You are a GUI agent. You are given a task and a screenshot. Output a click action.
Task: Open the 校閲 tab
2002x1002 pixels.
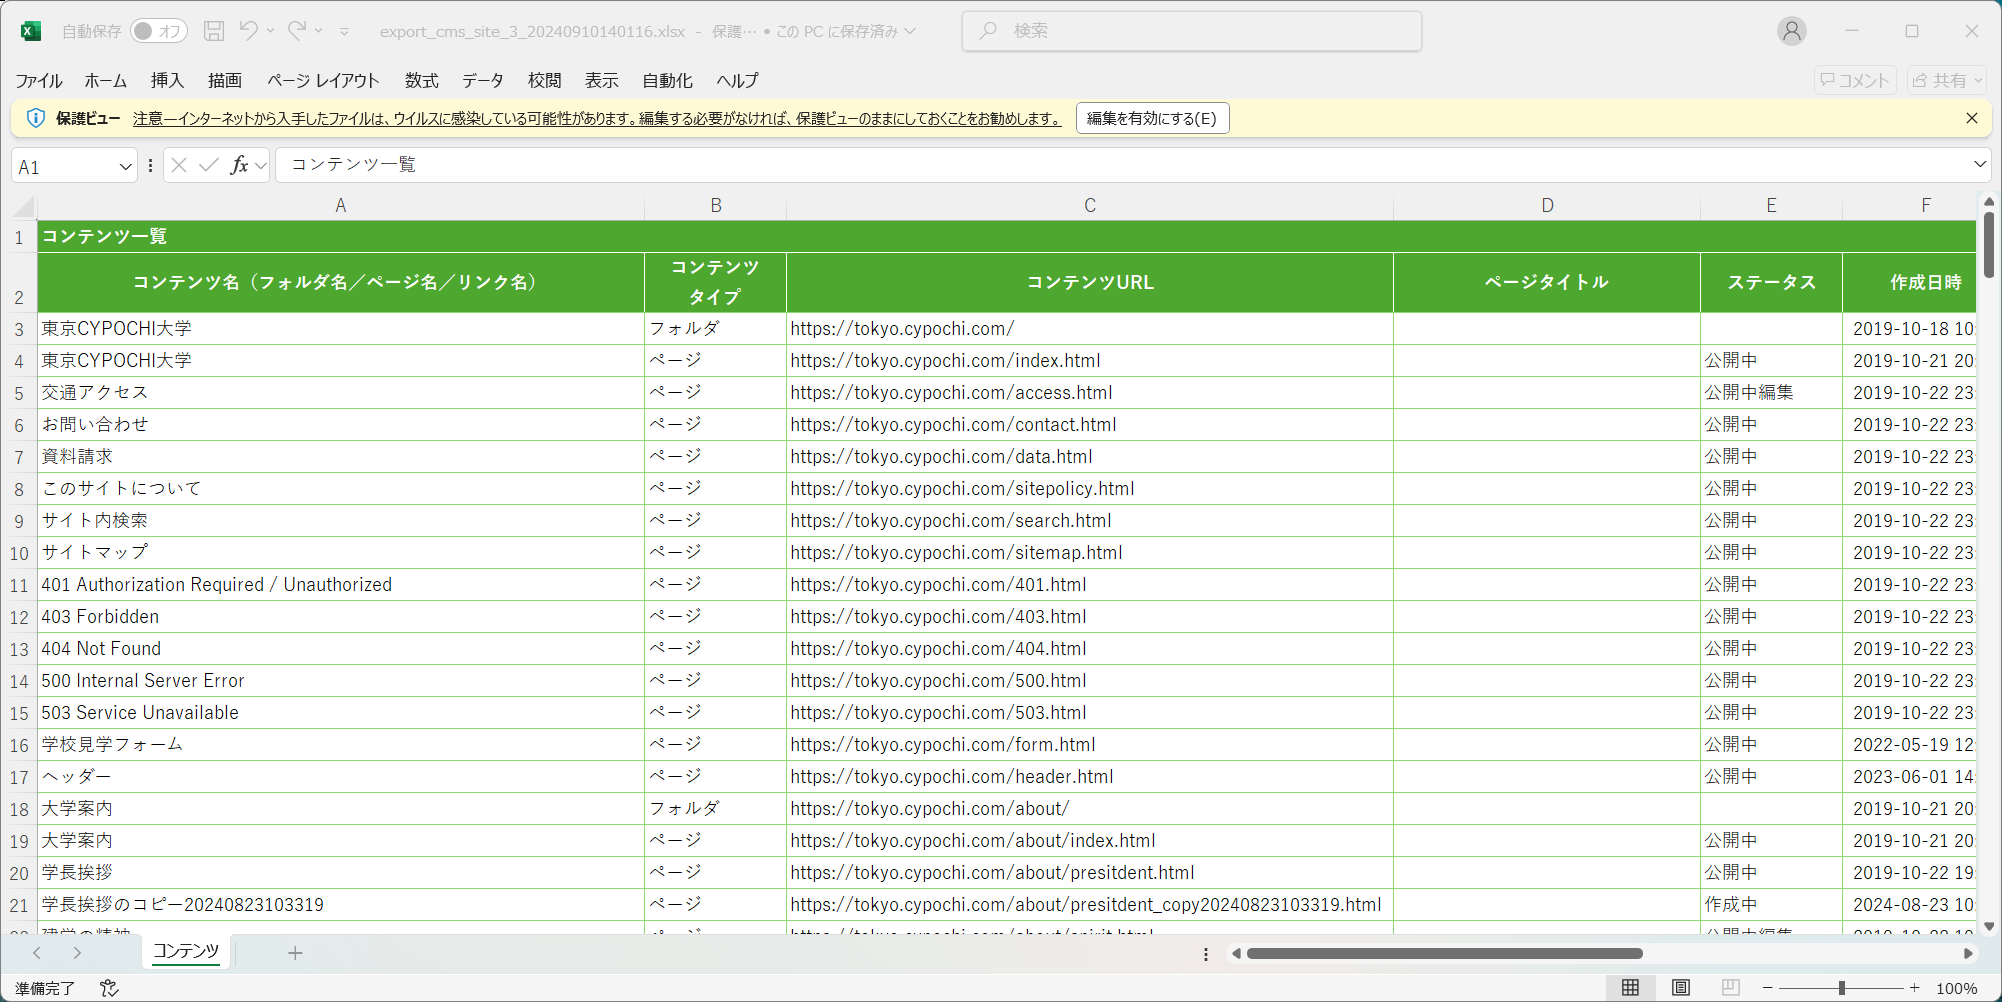point(545,80)
